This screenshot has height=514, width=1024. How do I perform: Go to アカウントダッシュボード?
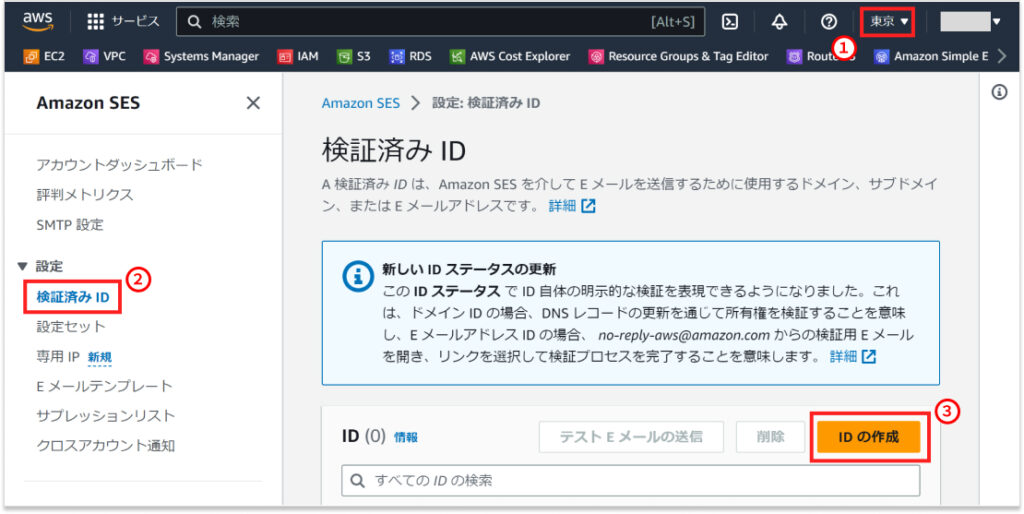coord(120,165)
